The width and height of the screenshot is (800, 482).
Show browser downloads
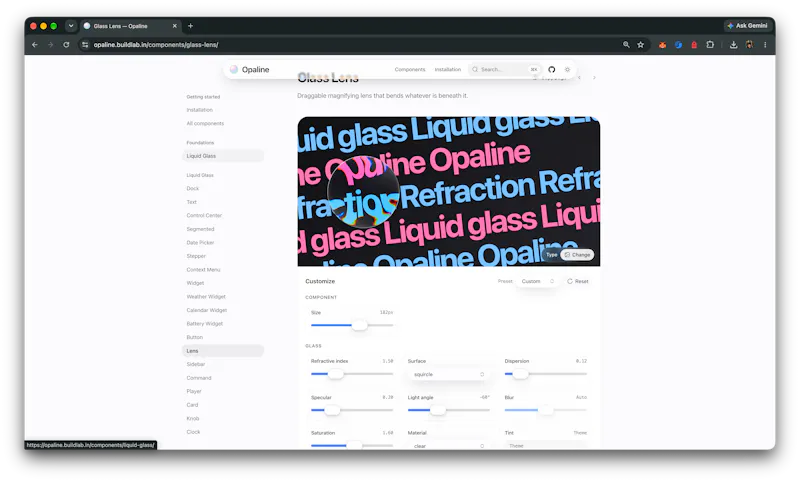click(733, 45)
